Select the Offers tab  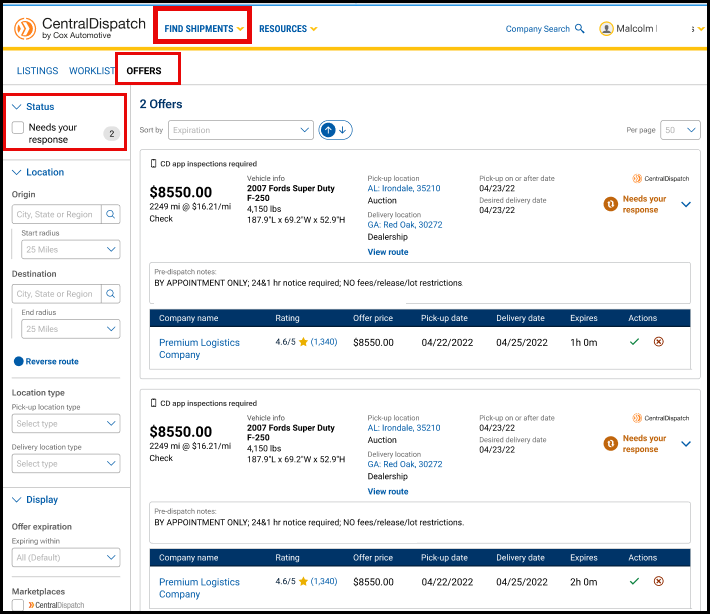click(x=144, y=71)
